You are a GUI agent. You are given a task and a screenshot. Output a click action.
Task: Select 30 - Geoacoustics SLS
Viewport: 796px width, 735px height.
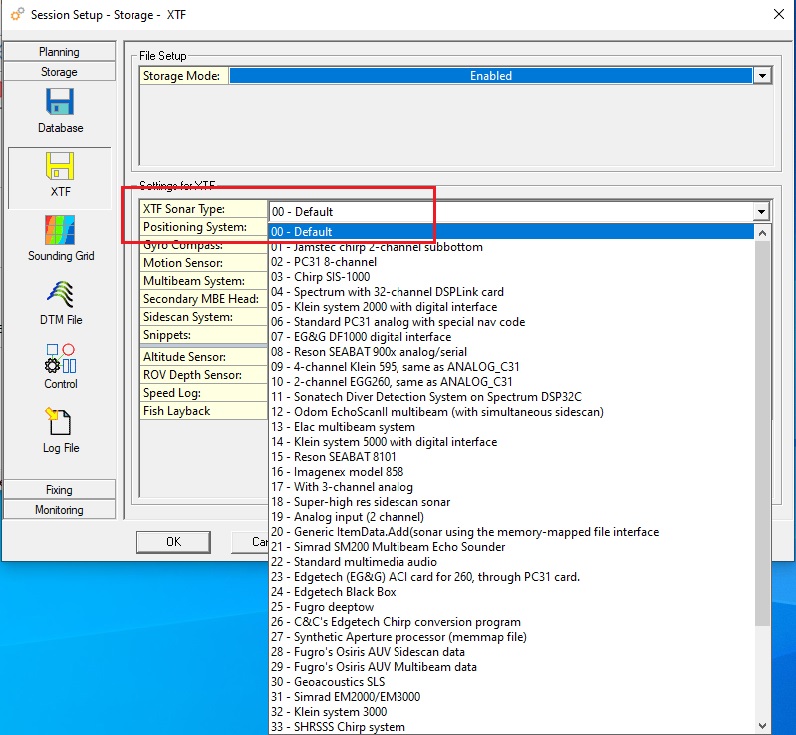pos(511,682)
